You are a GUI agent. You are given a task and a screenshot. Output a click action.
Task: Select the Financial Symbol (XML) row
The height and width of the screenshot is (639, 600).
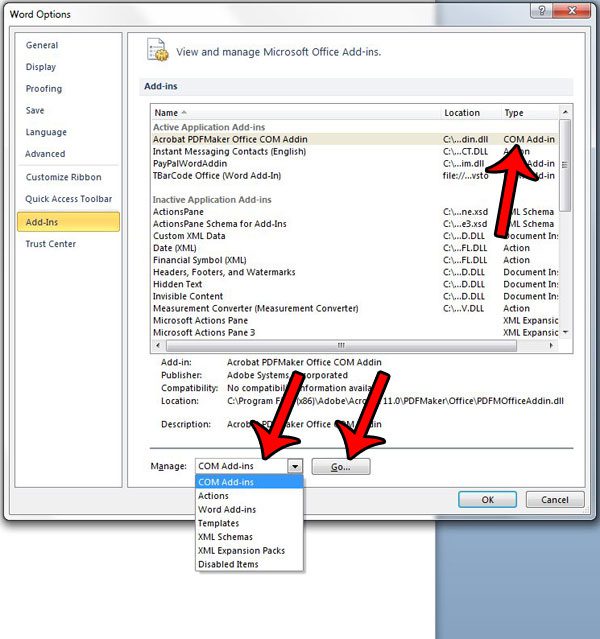tap(355, 260)
